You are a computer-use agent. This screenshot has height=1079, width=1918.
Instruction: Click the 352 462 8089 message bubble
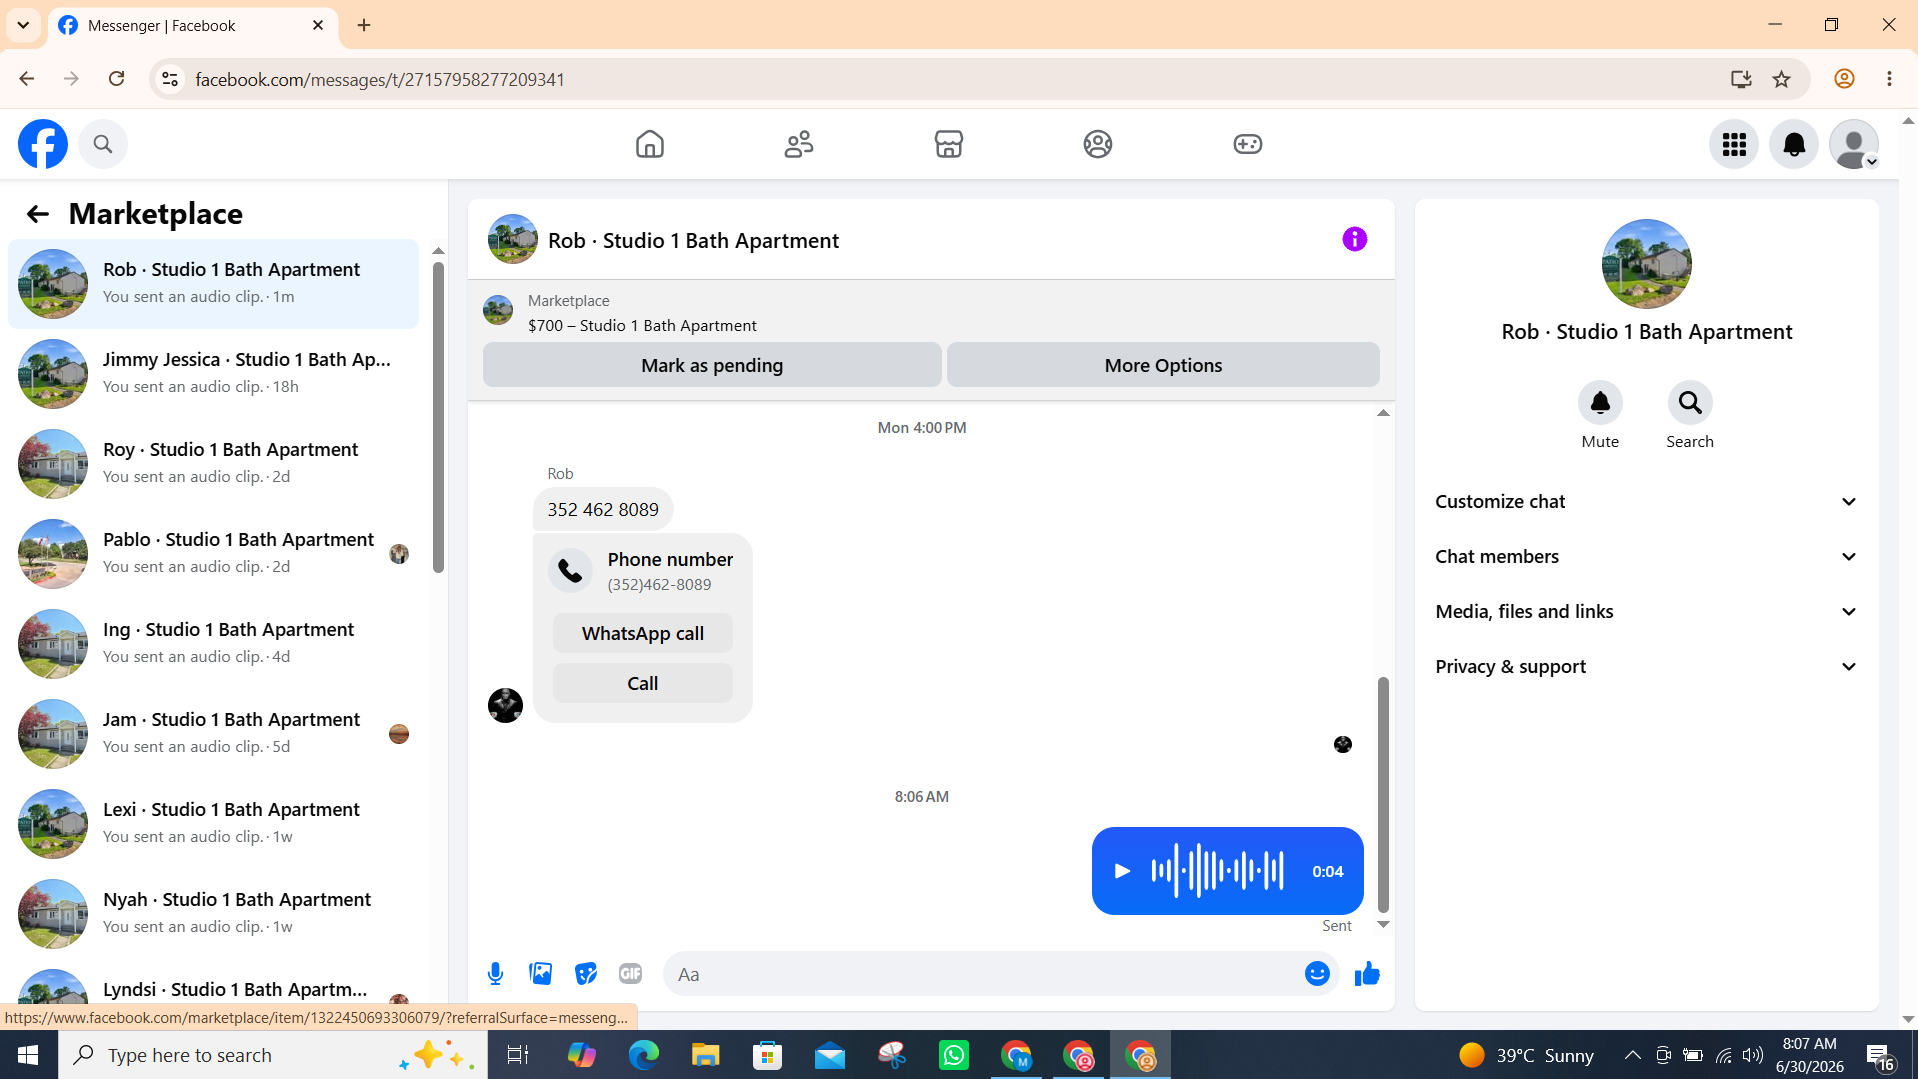(x=603, y=510)
